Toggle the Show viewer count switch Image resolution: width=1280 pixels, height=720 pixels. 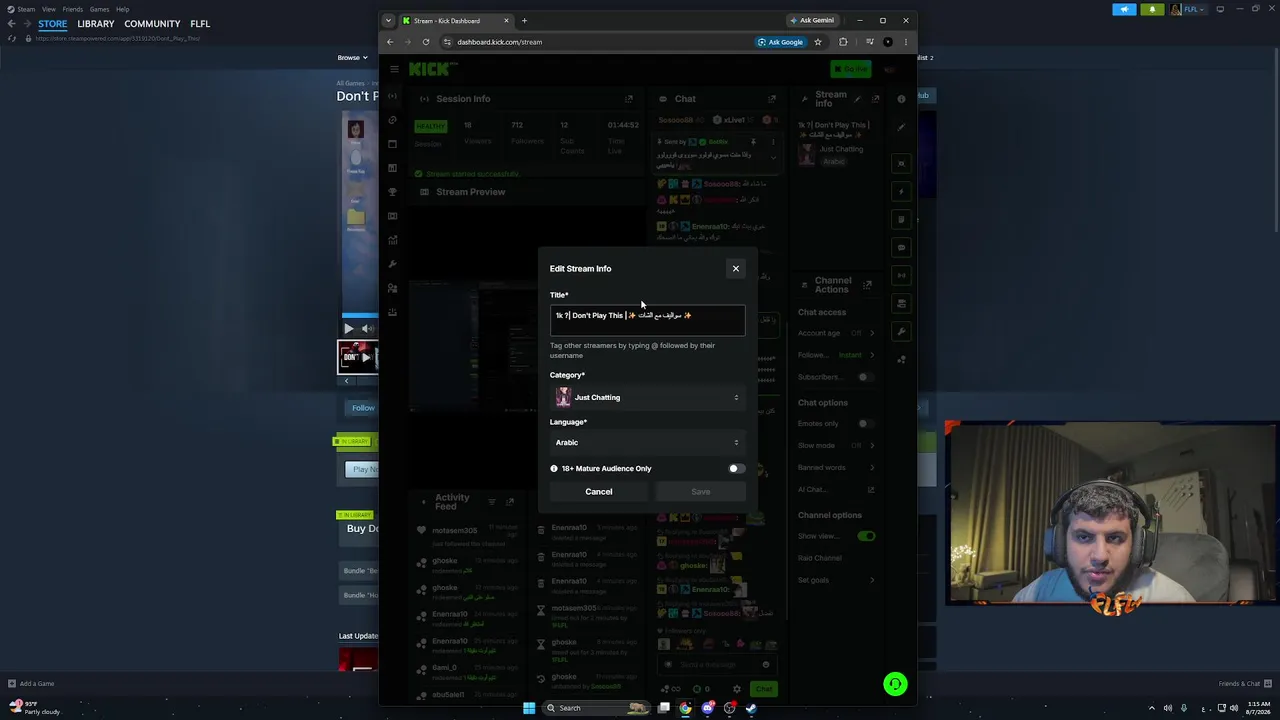point(866,536)
